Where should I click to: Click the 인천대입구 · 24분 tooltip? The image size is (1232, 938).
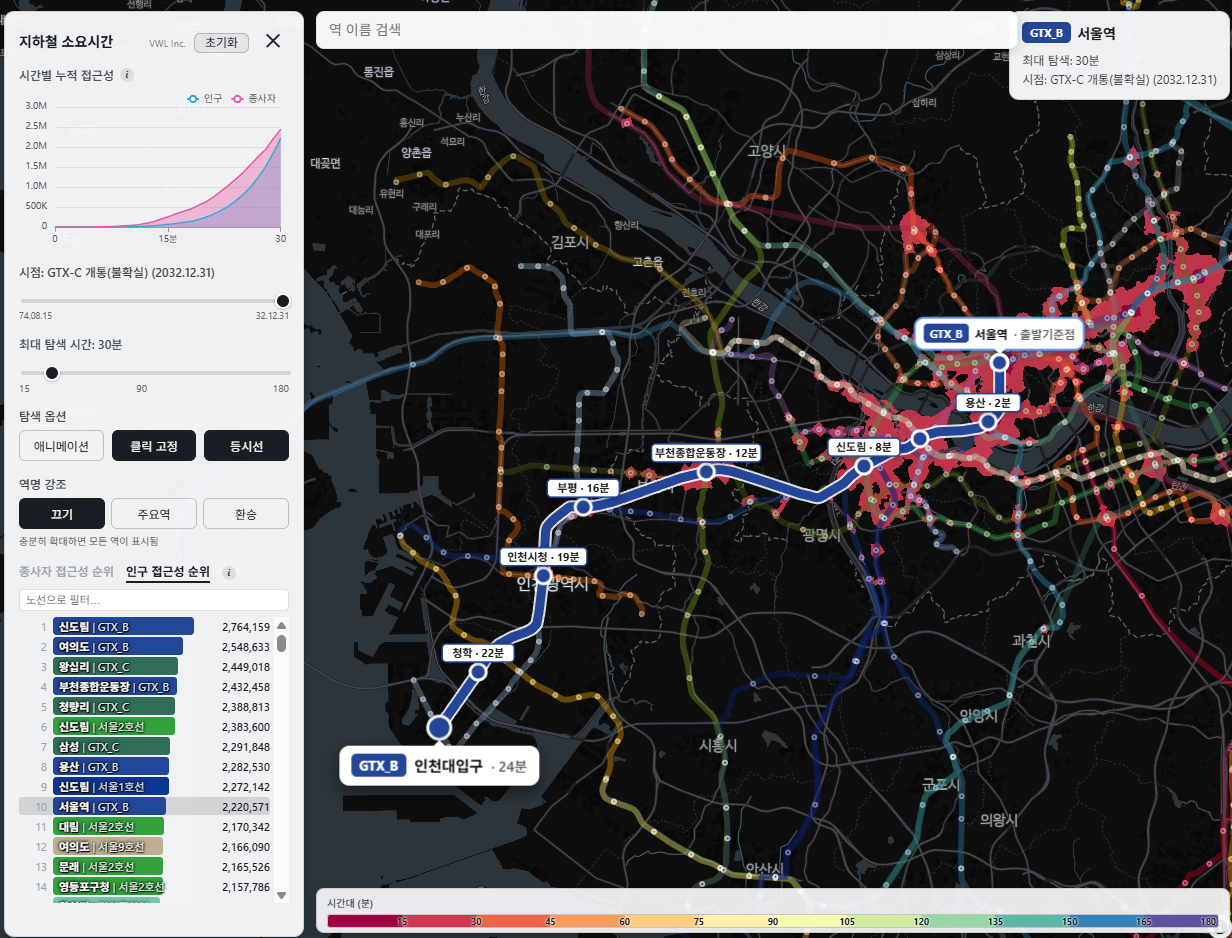439,767
